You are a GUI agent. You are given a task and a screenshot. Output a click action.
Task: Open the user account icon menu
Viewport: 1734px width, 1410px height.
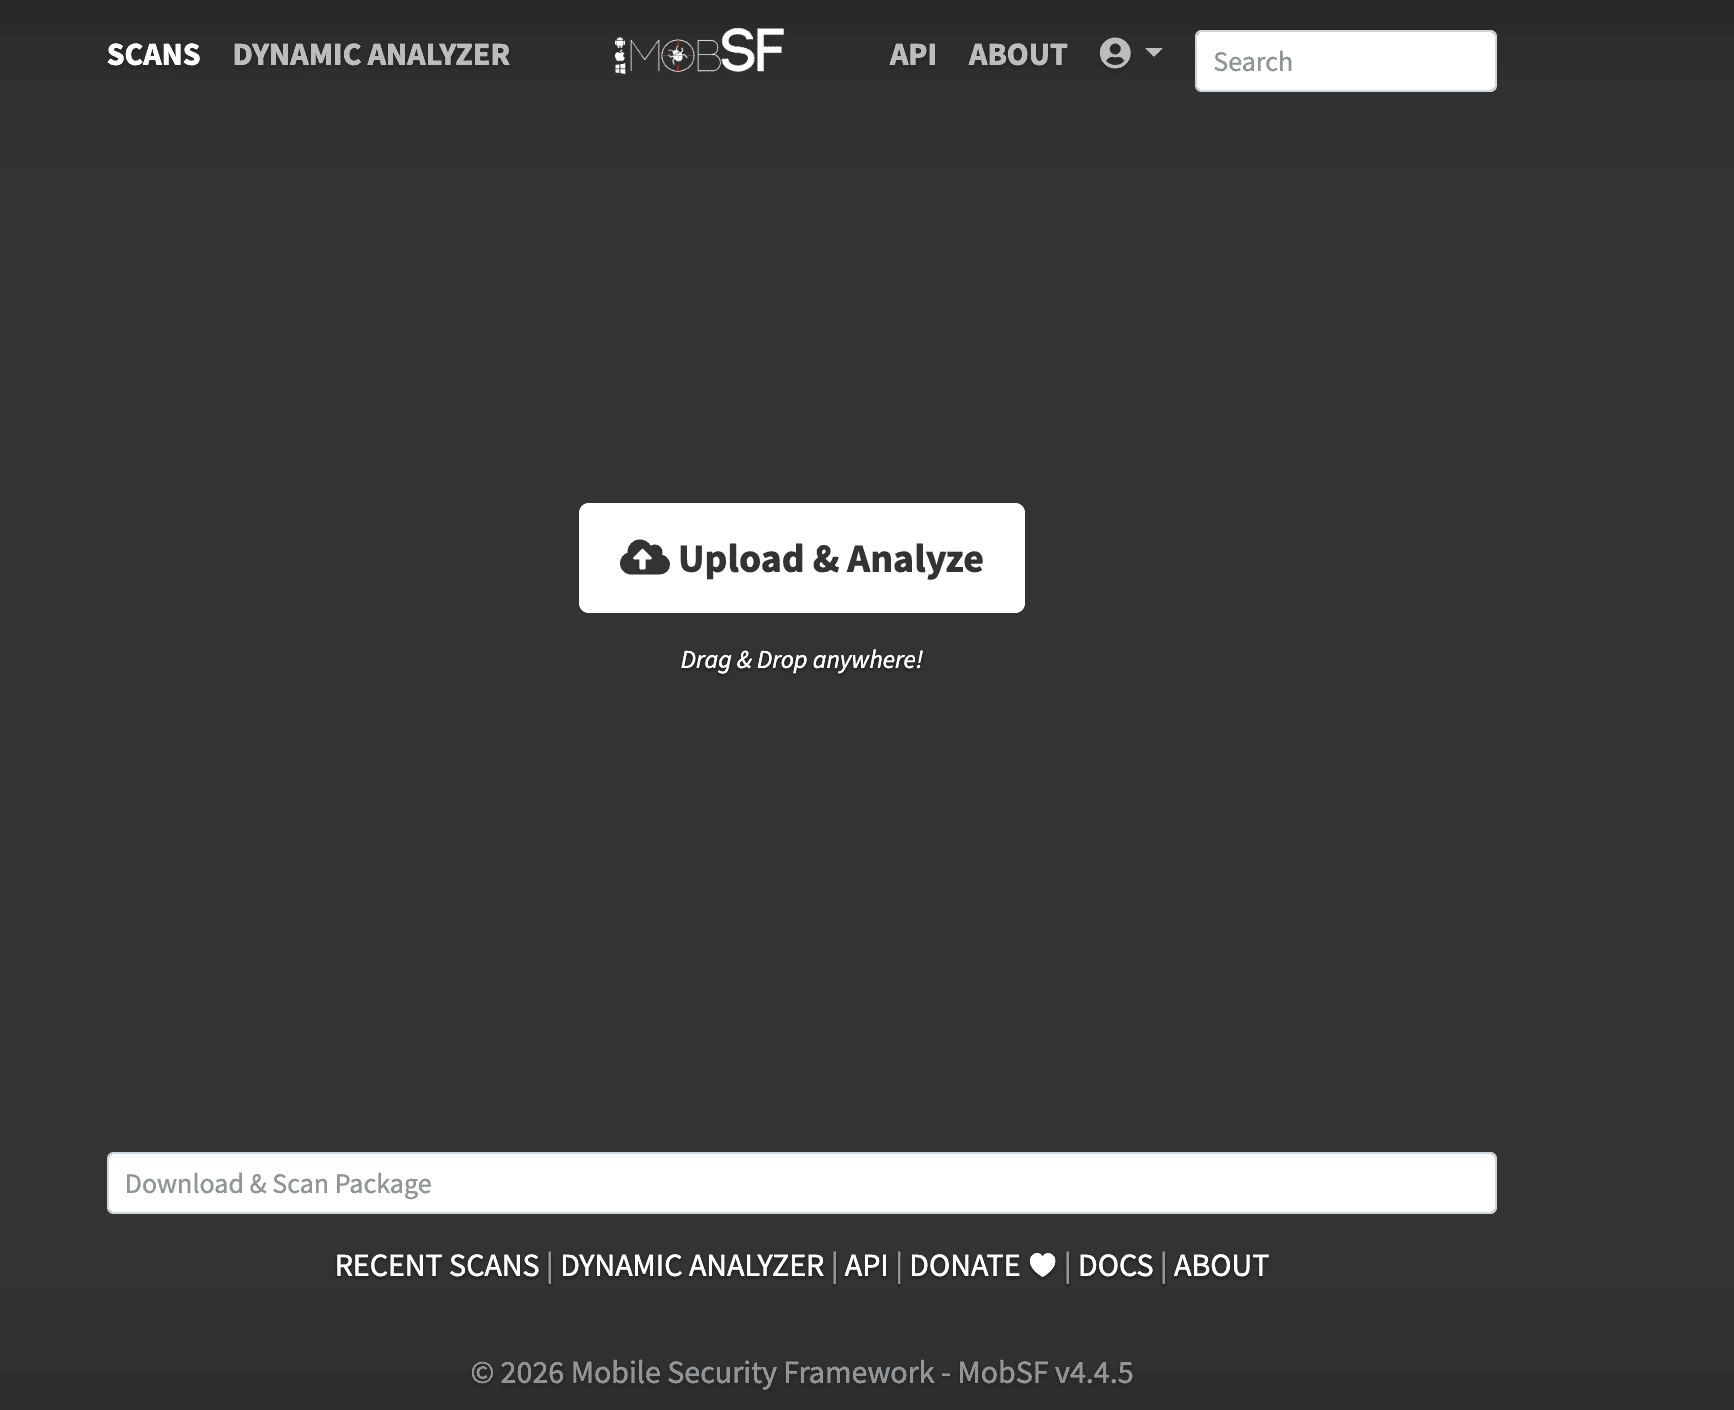click(1115, 53)
